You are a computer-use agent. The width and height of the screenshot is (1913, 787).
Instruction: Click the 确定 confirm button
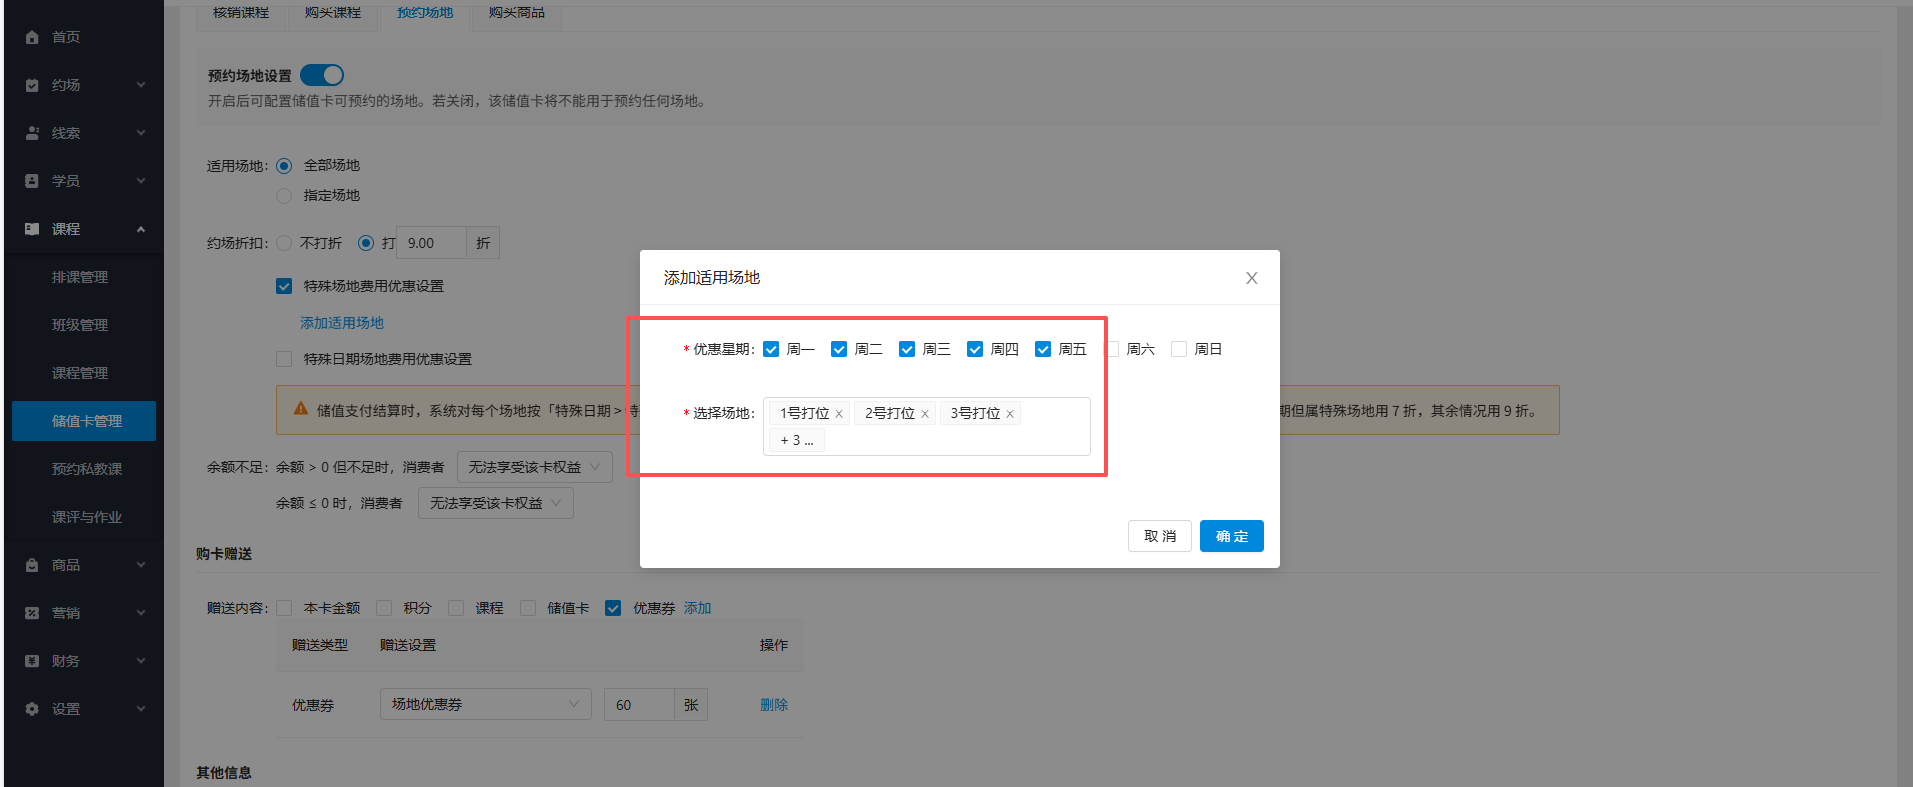point(1232,536)
